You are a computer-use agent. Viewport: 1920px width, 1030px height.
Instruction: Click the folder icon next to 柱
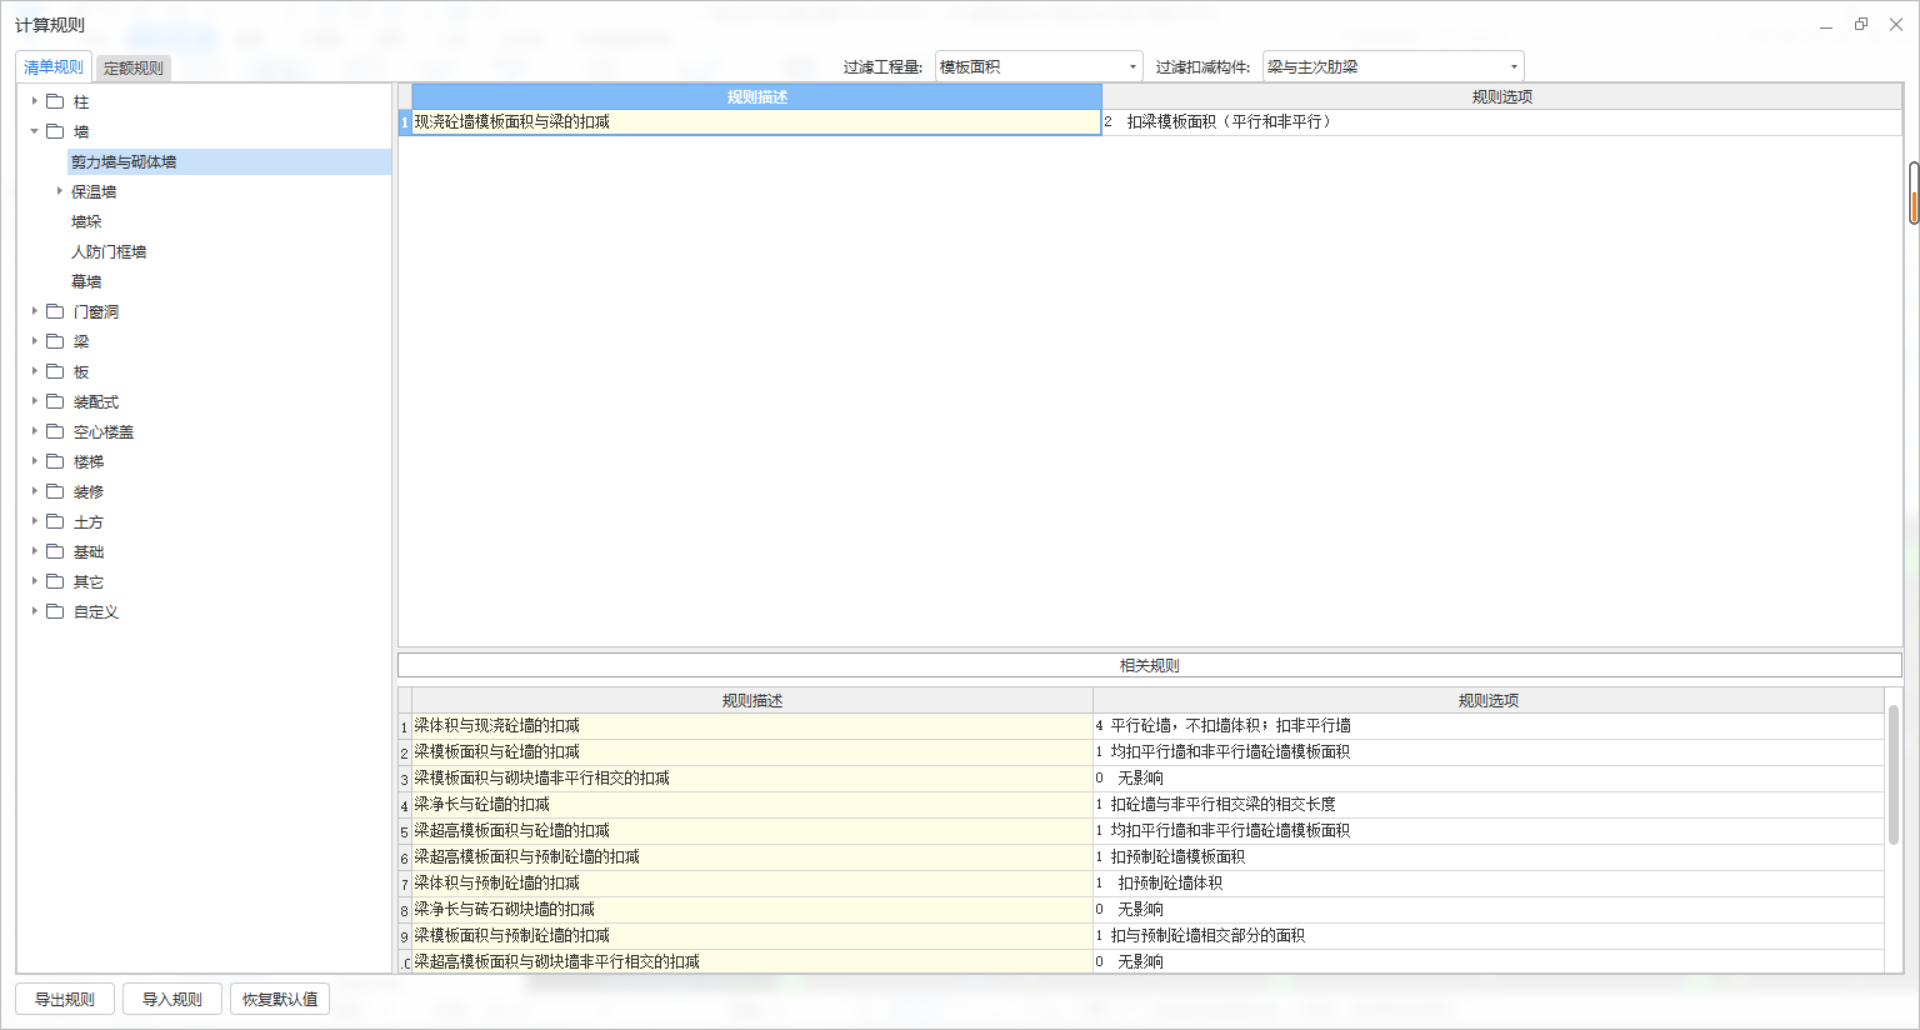tap(55, 101)
